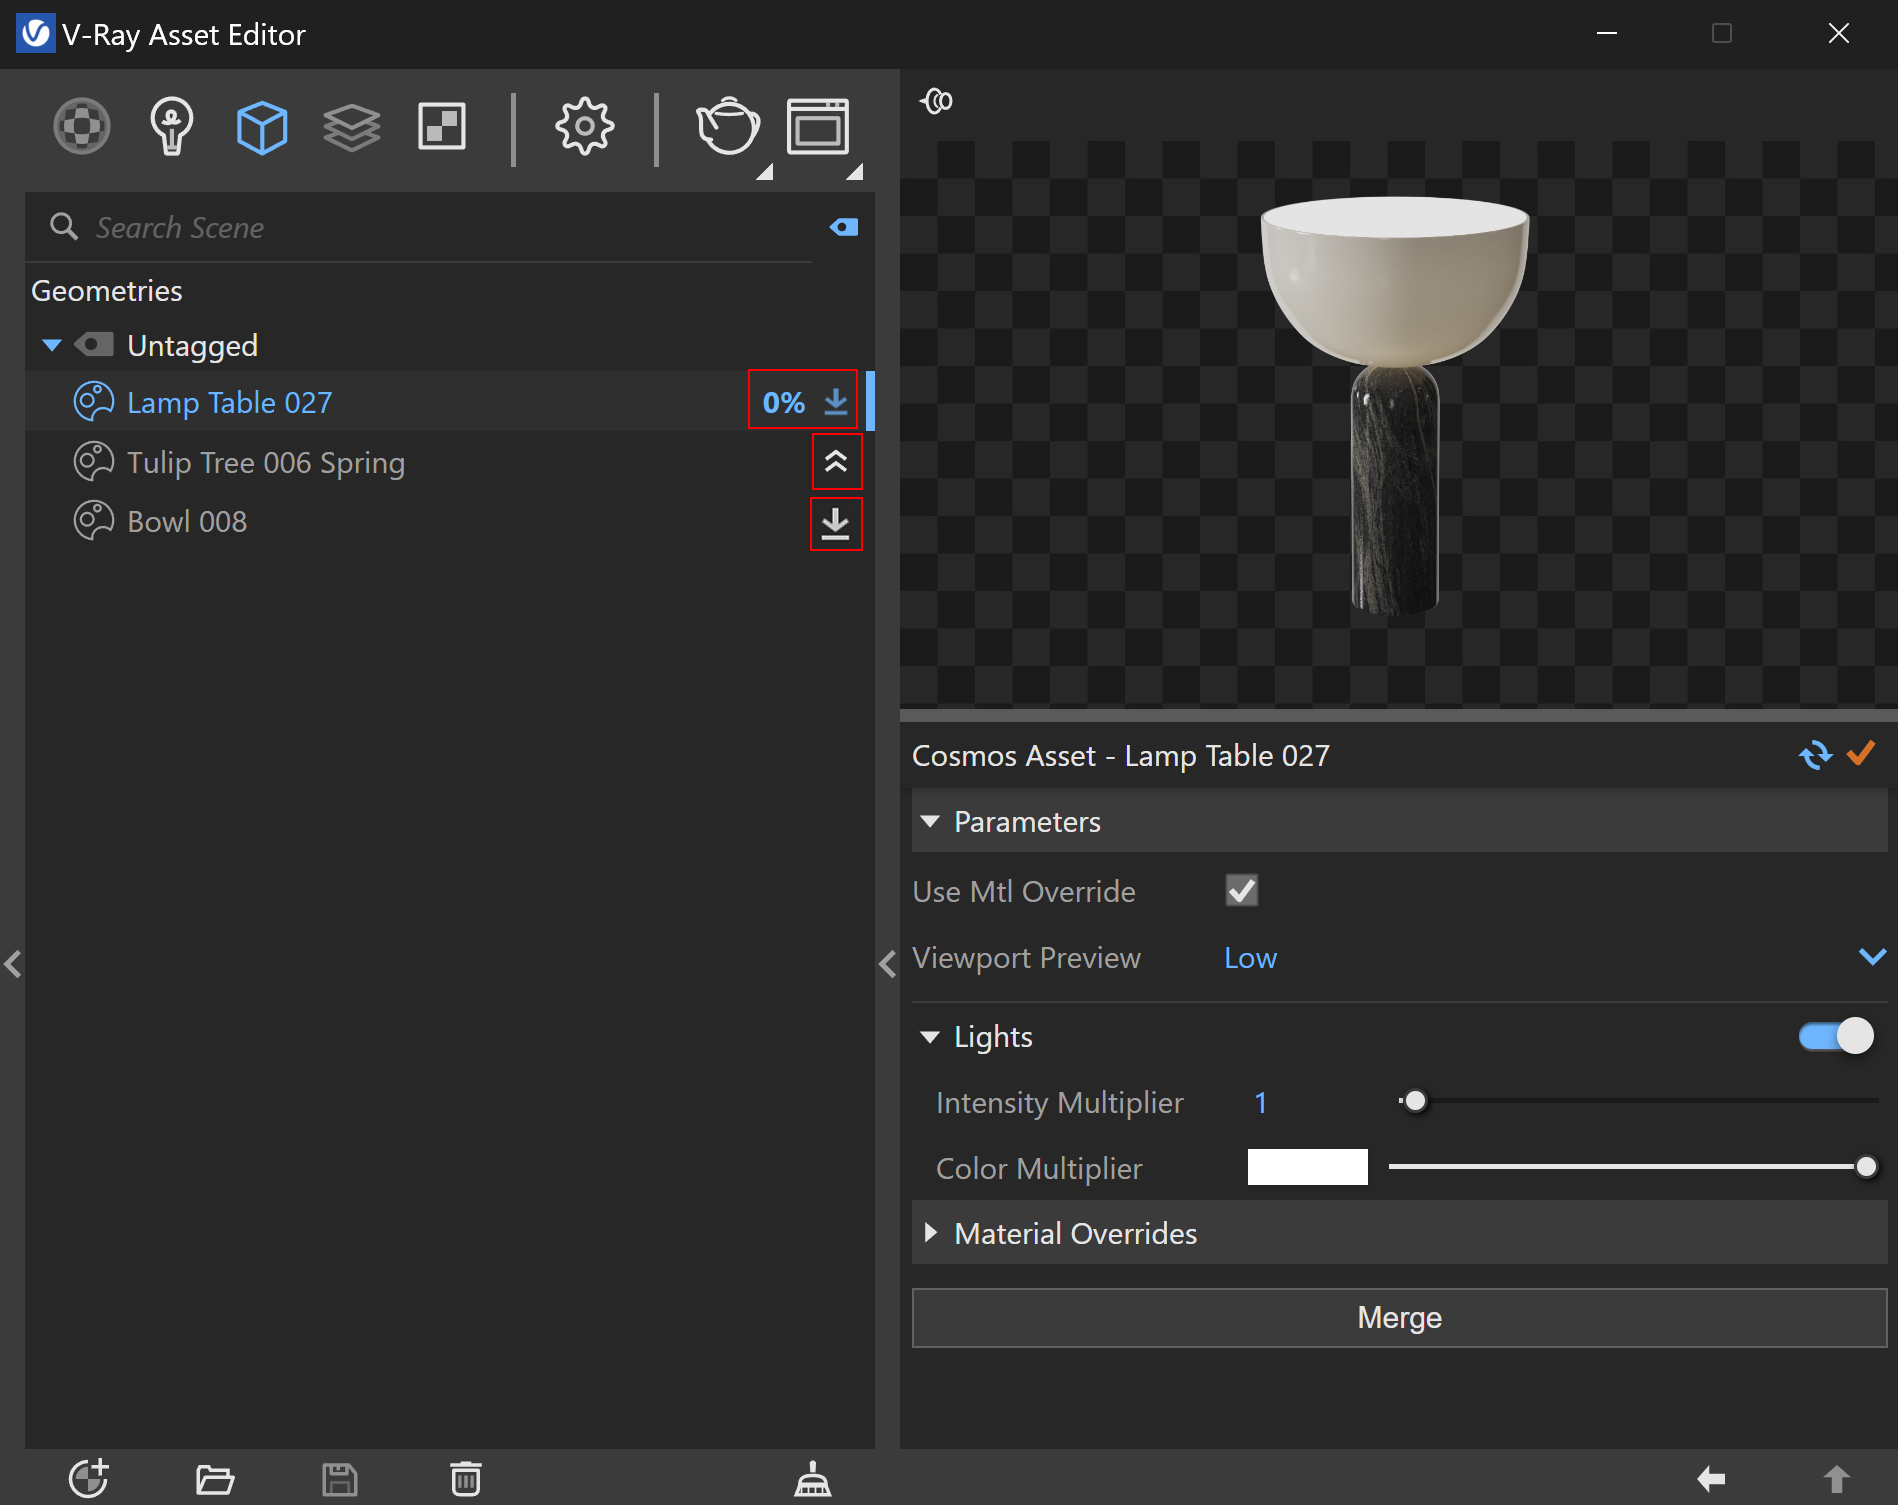
Task: Collapse the Parameters section
Action: (x=930, y=821)
